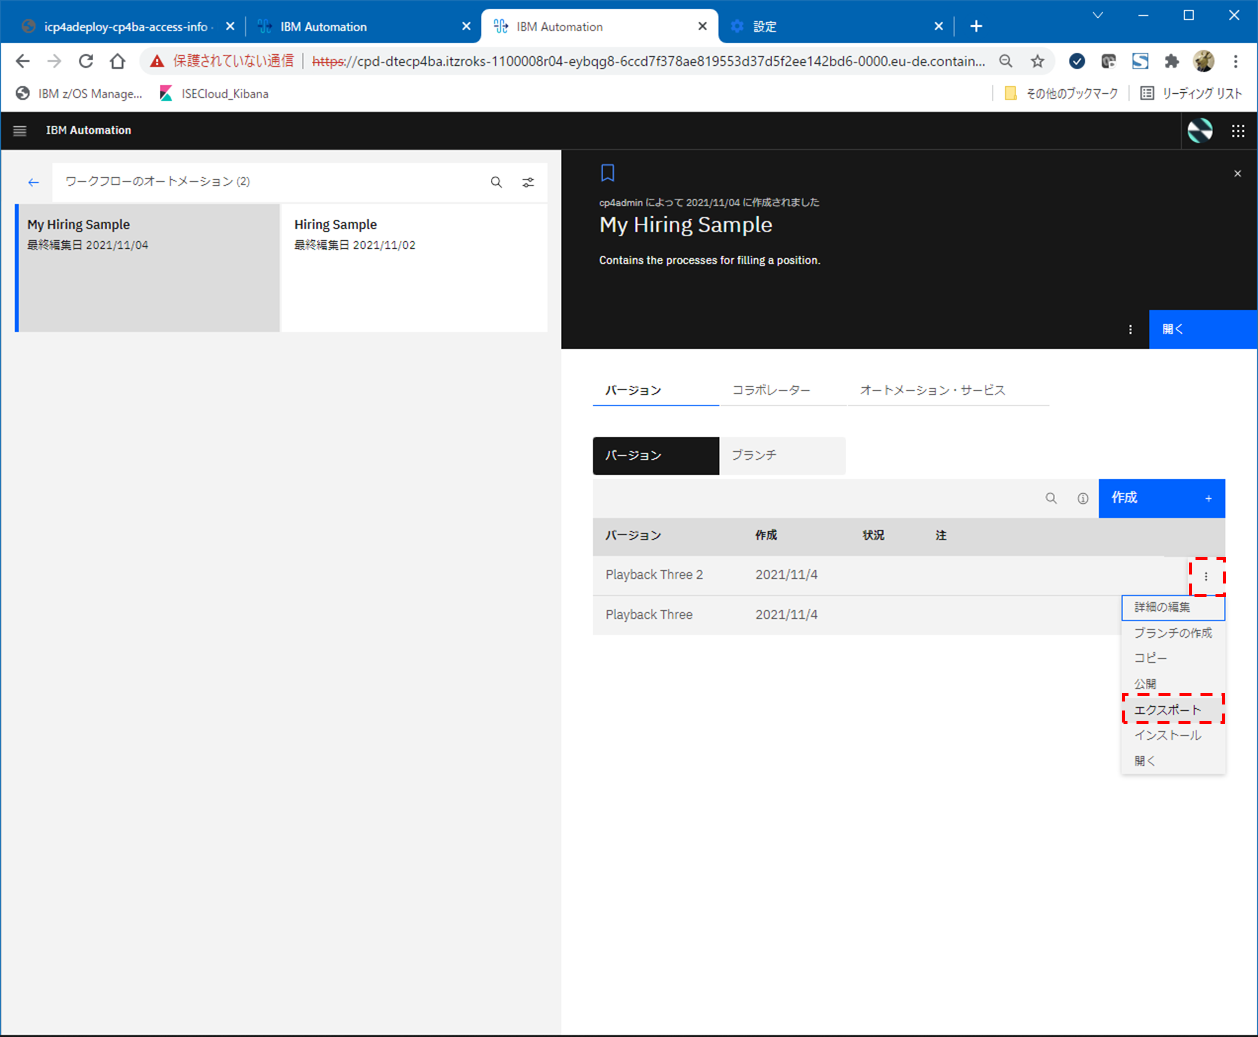Open リーディング リスト
The image size is (1258, 1037).
[x=1191, y=94]
